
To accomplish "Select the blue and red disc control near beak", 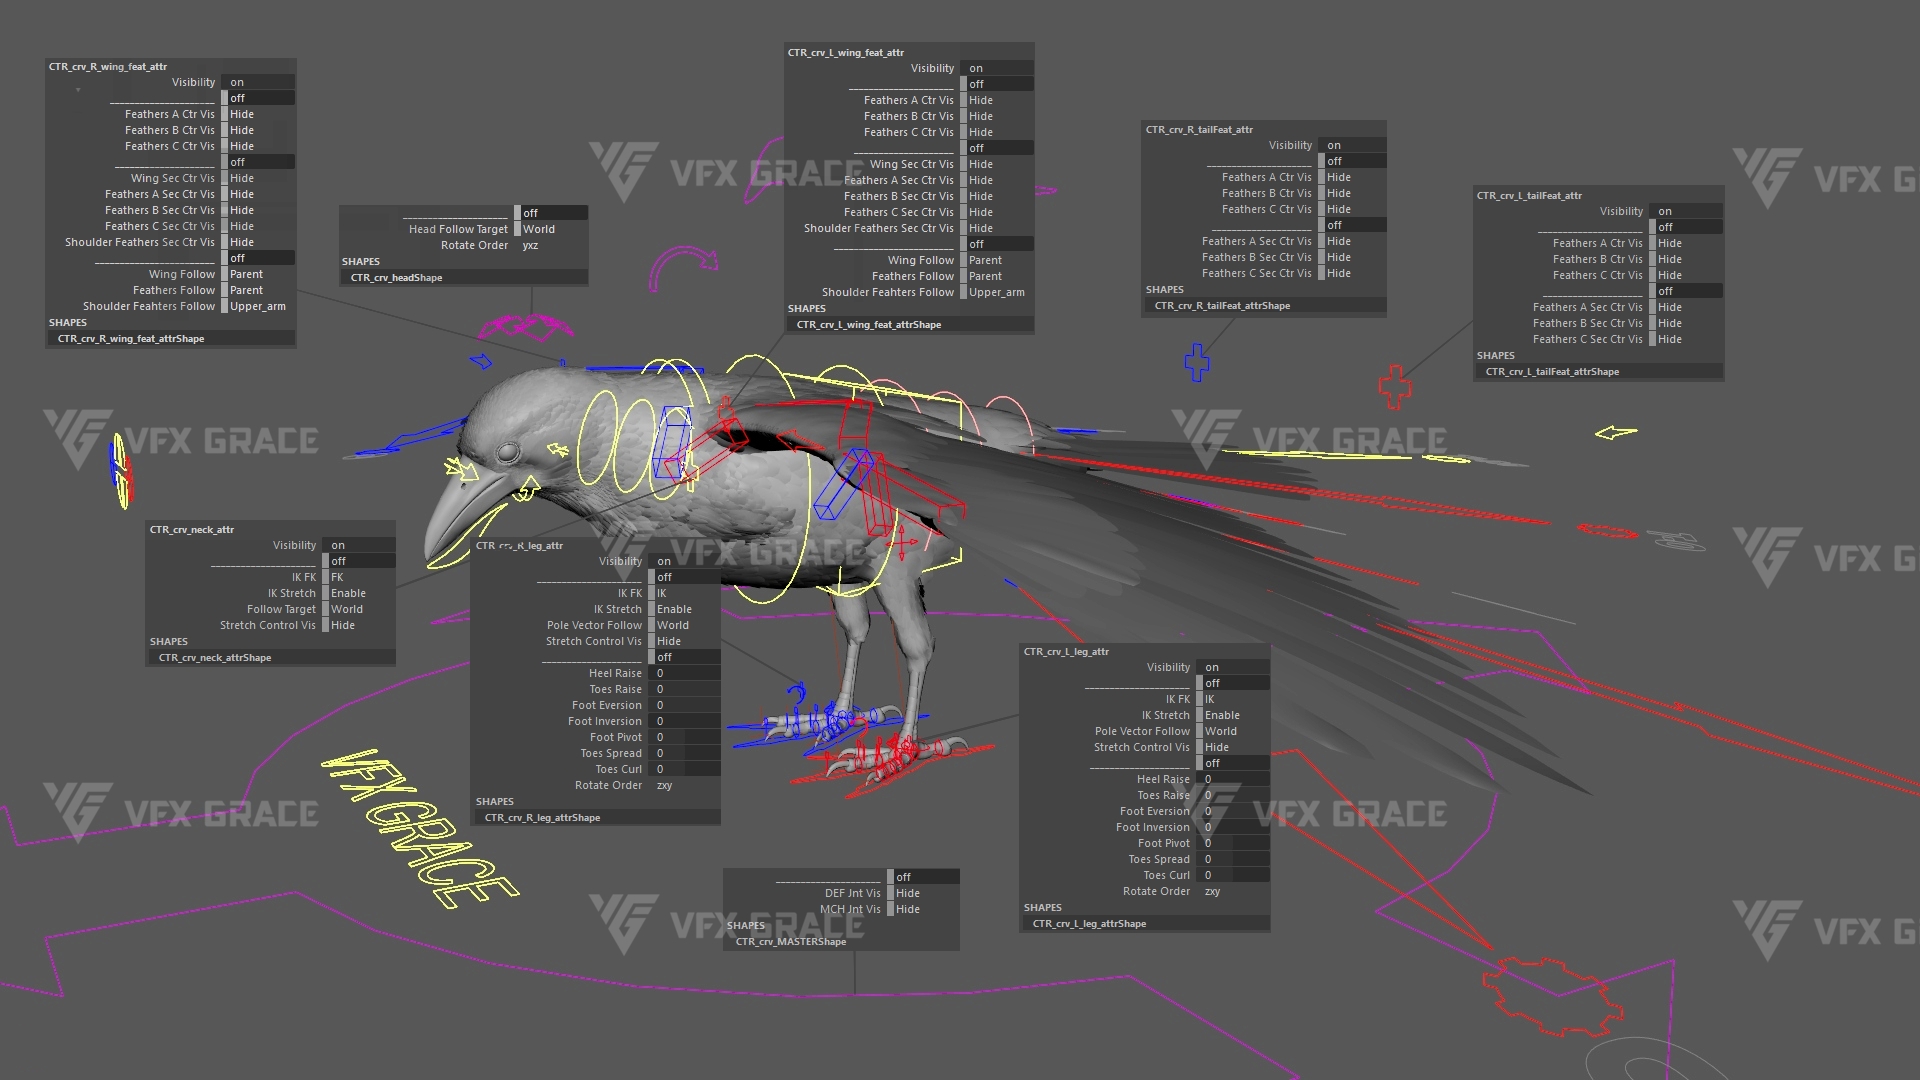I will [x=120, y=470].
